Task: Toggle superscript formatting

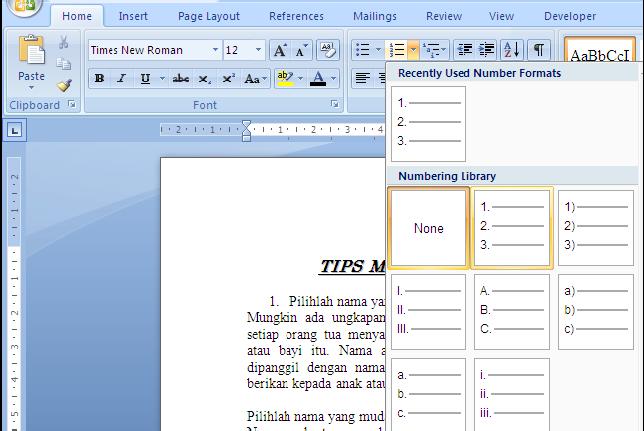Action: [x=228, y=78]
